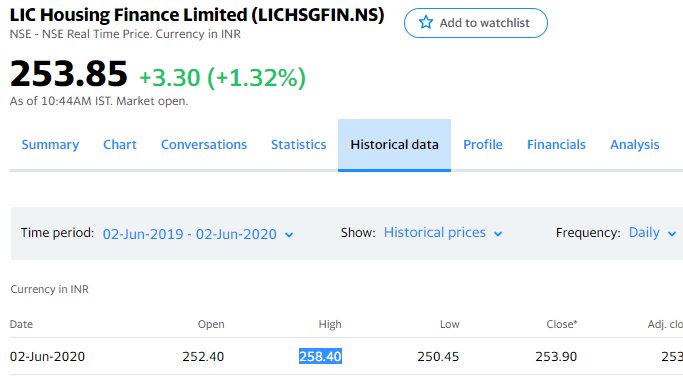Click the NSE Real Time Price subtitle
The width and height of the screenshot is (683, 384).
125,34
